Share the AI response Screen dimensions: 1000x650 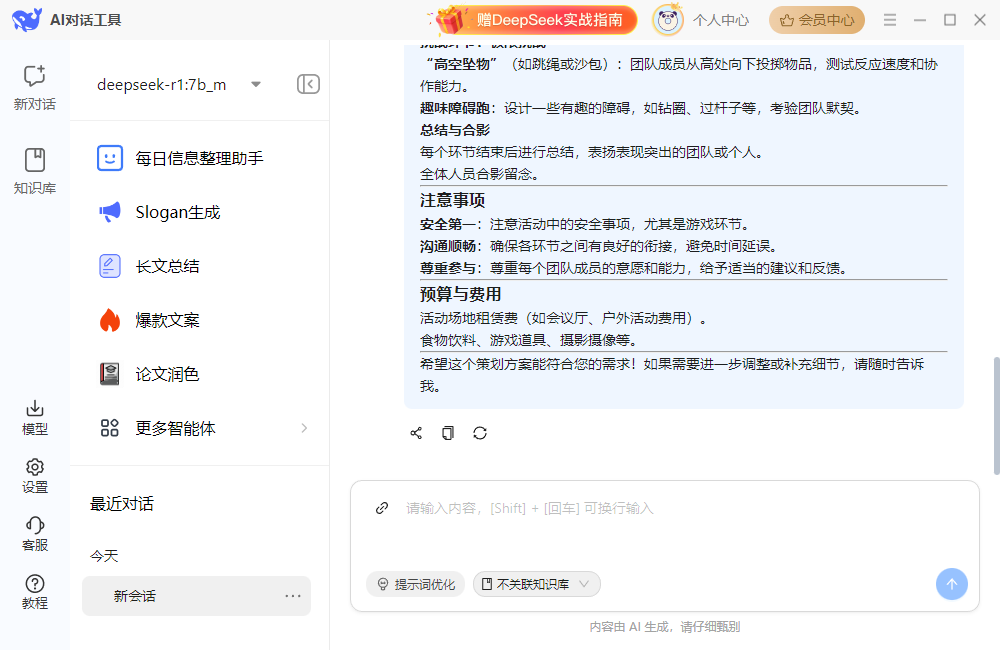click(x=416, y=433)
